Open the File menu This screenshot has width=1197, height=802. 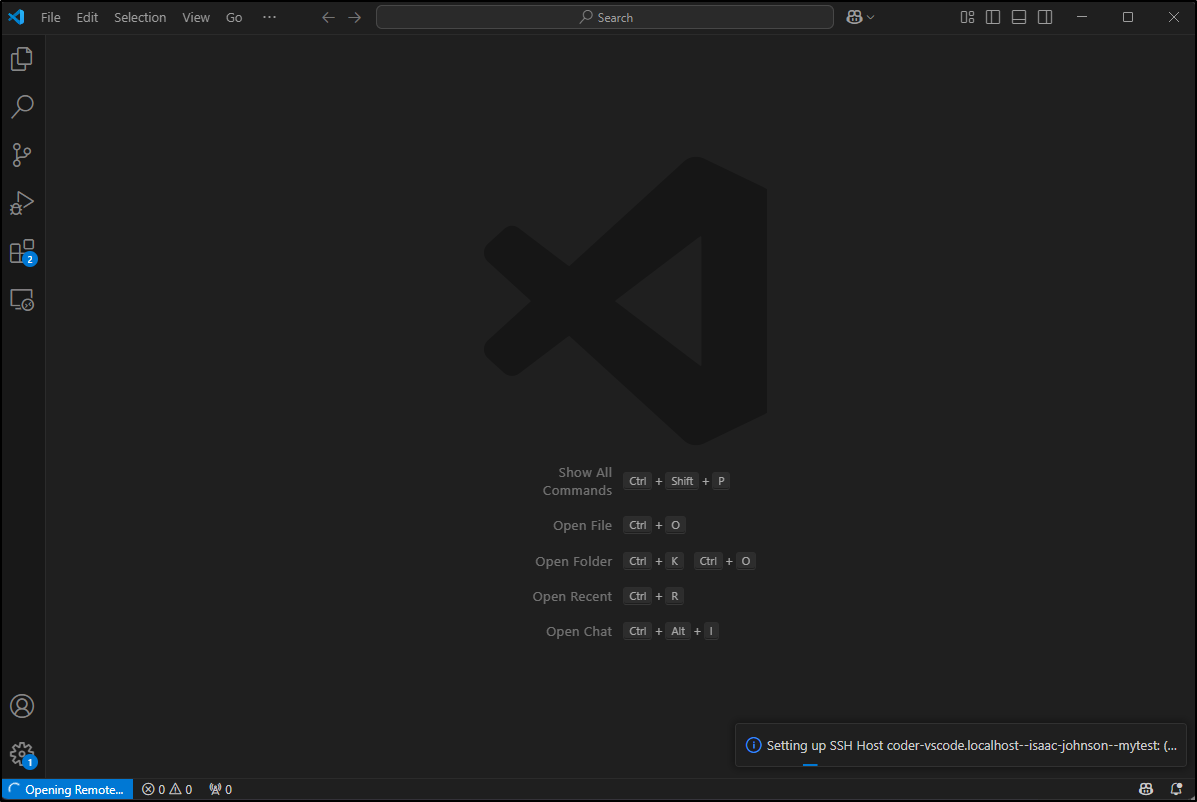(x=50, y=17)
